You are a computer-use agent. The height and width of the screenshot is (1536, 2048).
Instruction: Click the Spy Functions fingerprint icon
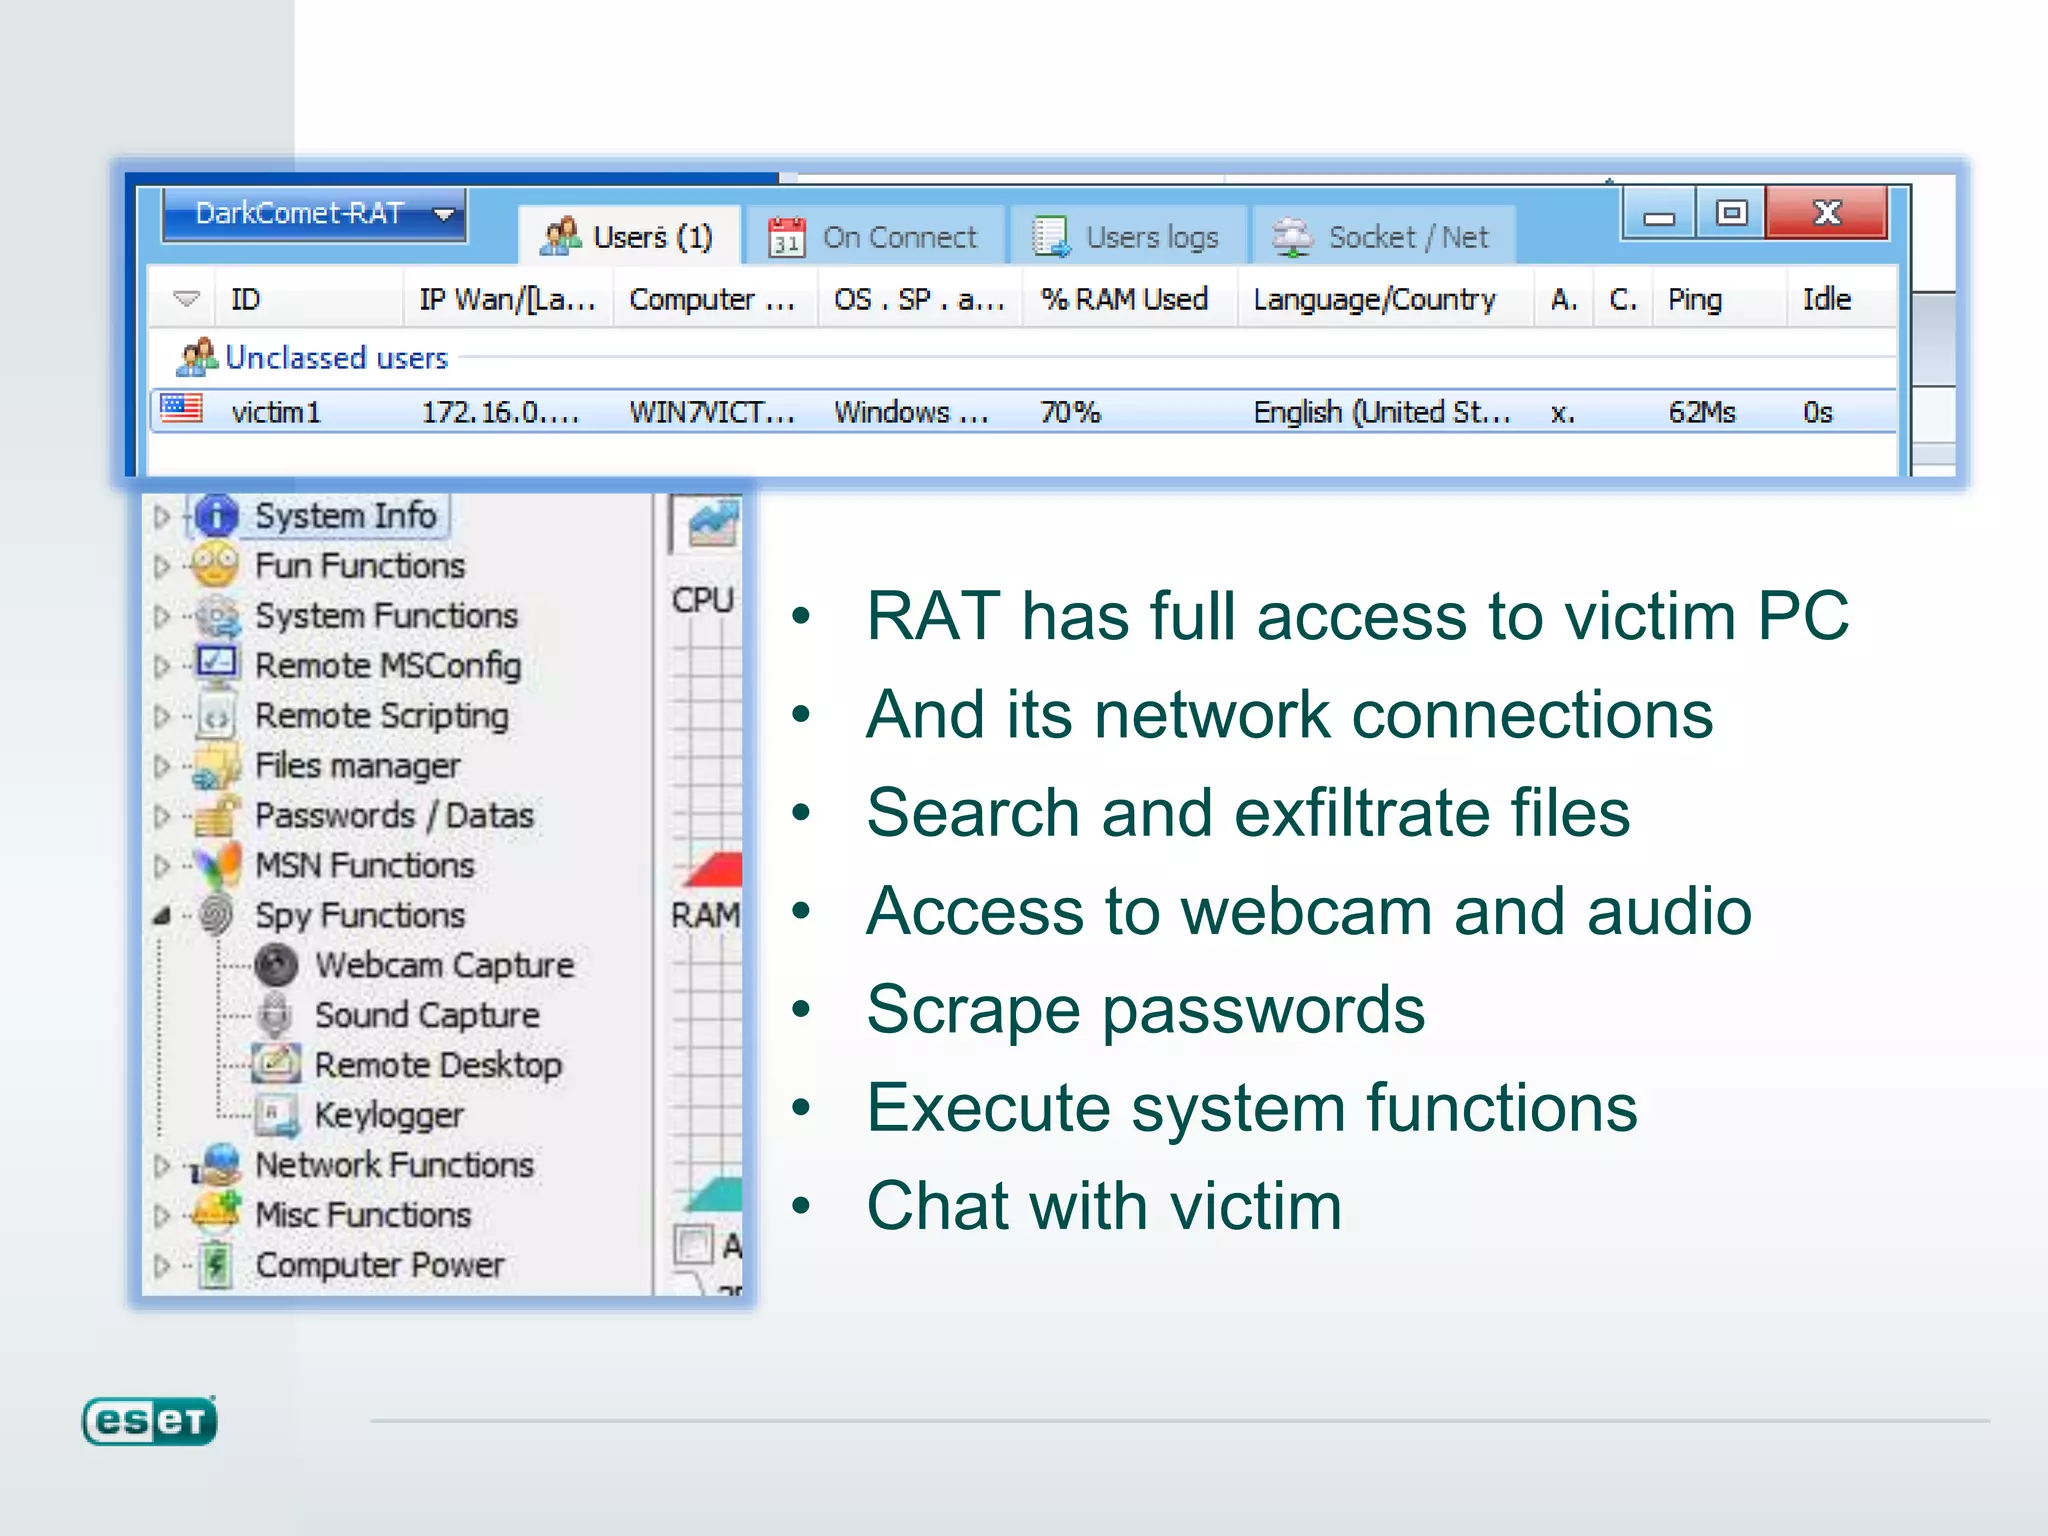(x=217, y=915)
